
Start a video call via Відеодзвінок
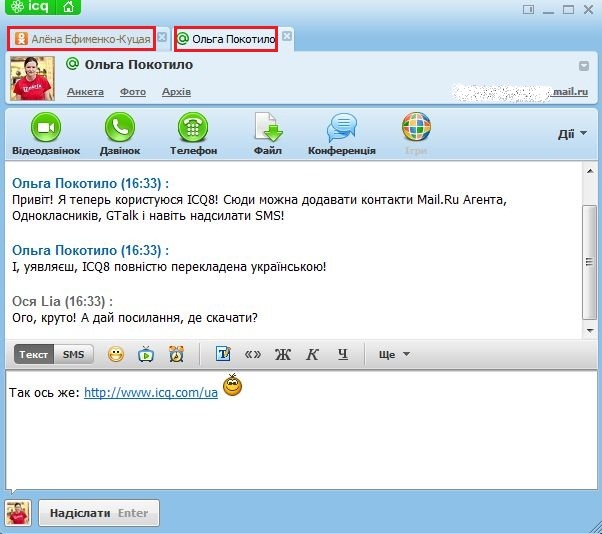(x=46, y=128)
